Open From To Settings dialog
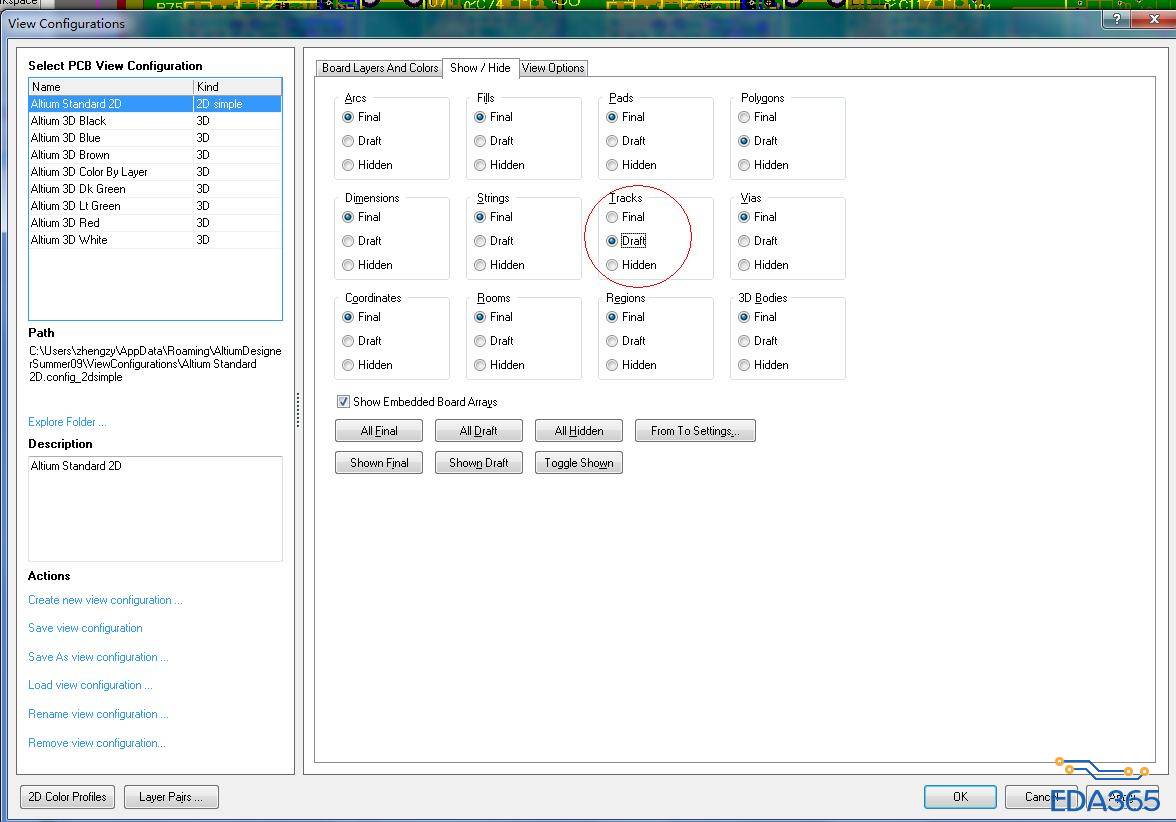Screen dimensions: 1176x822 point(695,431)
